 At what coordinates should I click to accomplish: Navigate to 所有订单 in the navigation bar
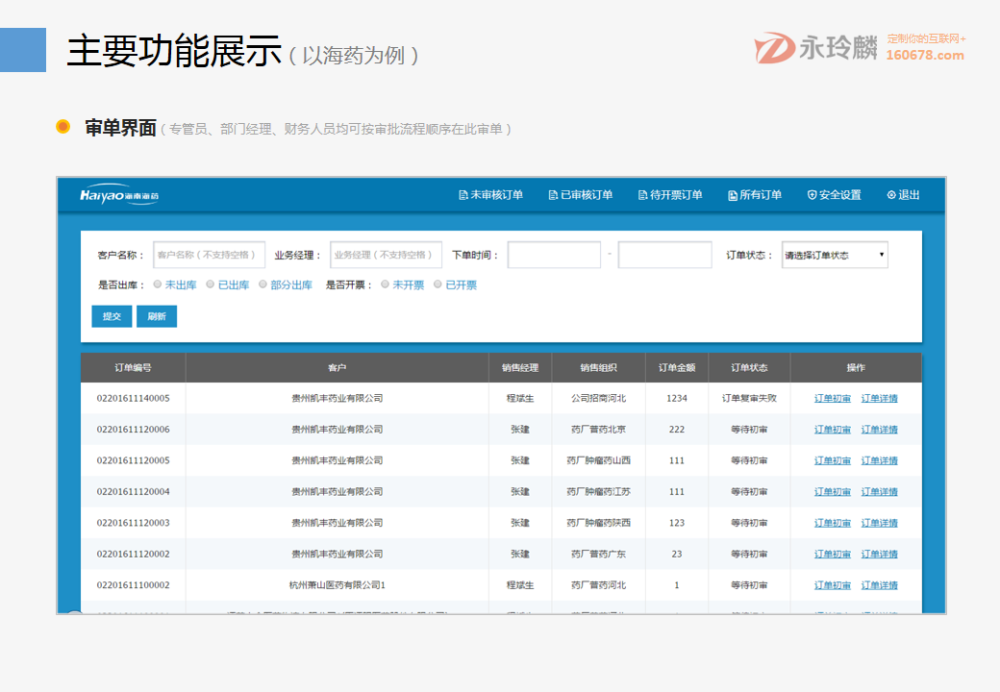[755, 195]
